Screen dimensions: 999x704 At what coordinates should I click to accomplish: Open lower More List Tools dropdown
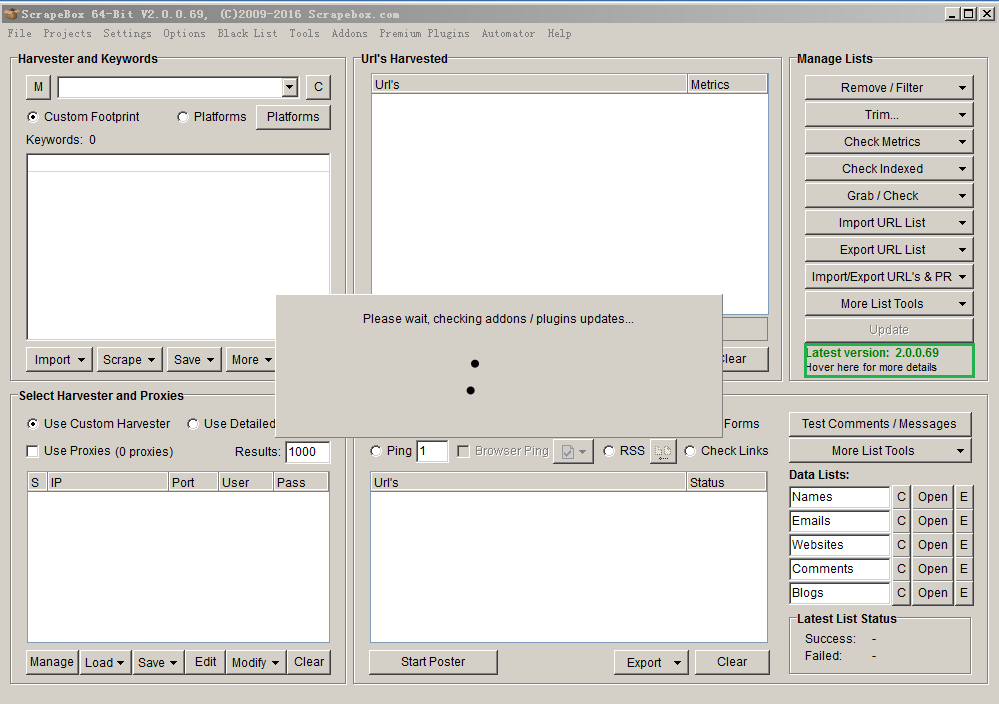click(x=879, y=450)
